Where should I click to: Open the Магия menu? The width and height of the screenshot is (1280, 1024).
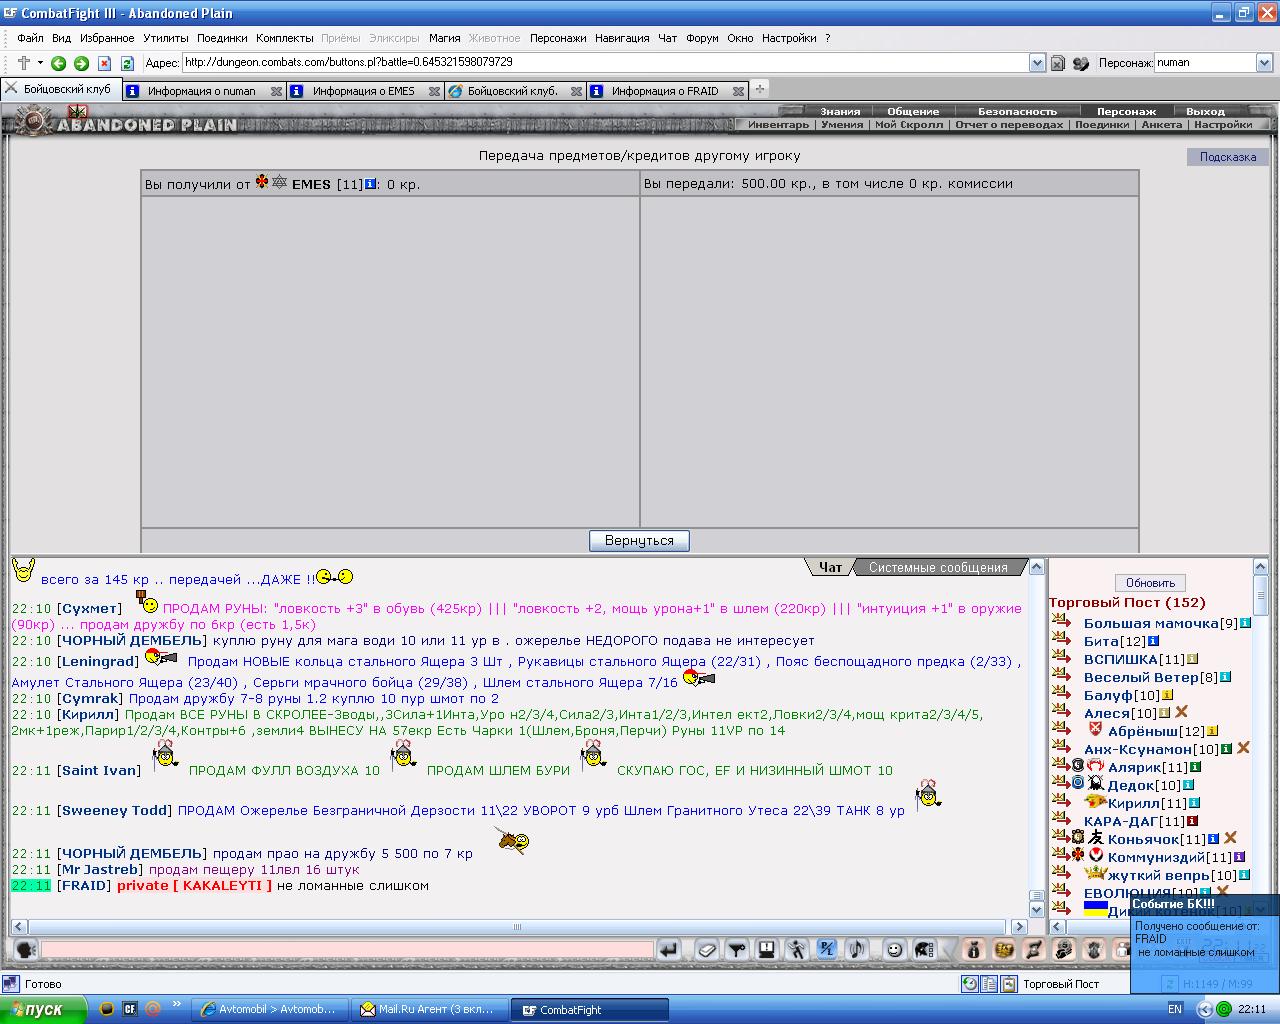coord(444,38)
